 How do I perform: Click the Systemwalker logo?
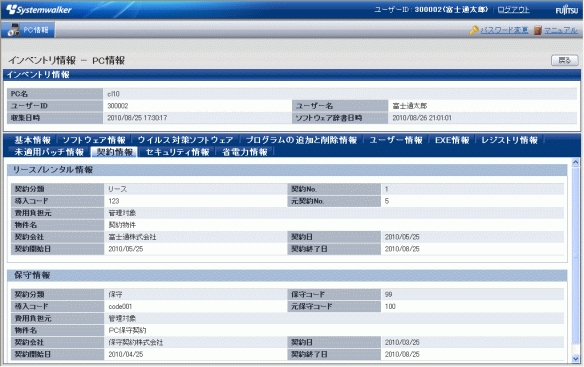(39, 10)
